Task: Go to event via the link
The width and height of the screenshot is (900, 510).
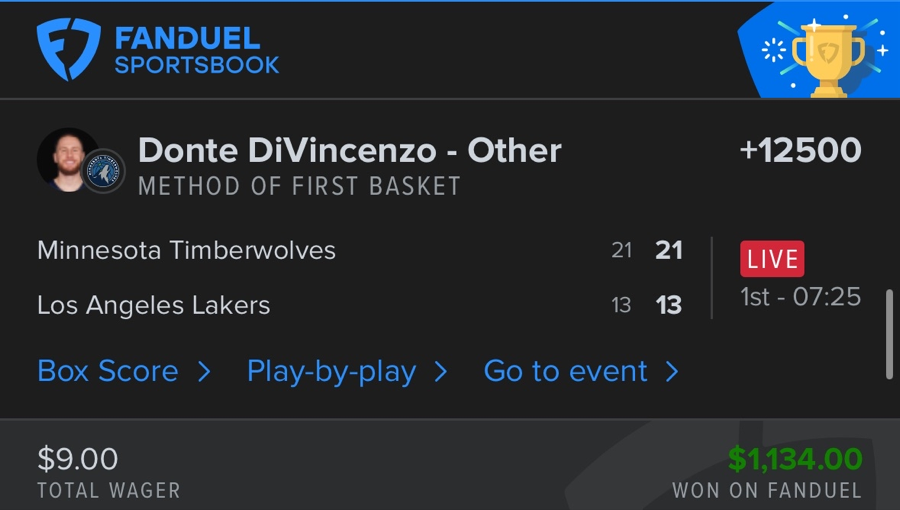Action: click(x=565, y=371)
